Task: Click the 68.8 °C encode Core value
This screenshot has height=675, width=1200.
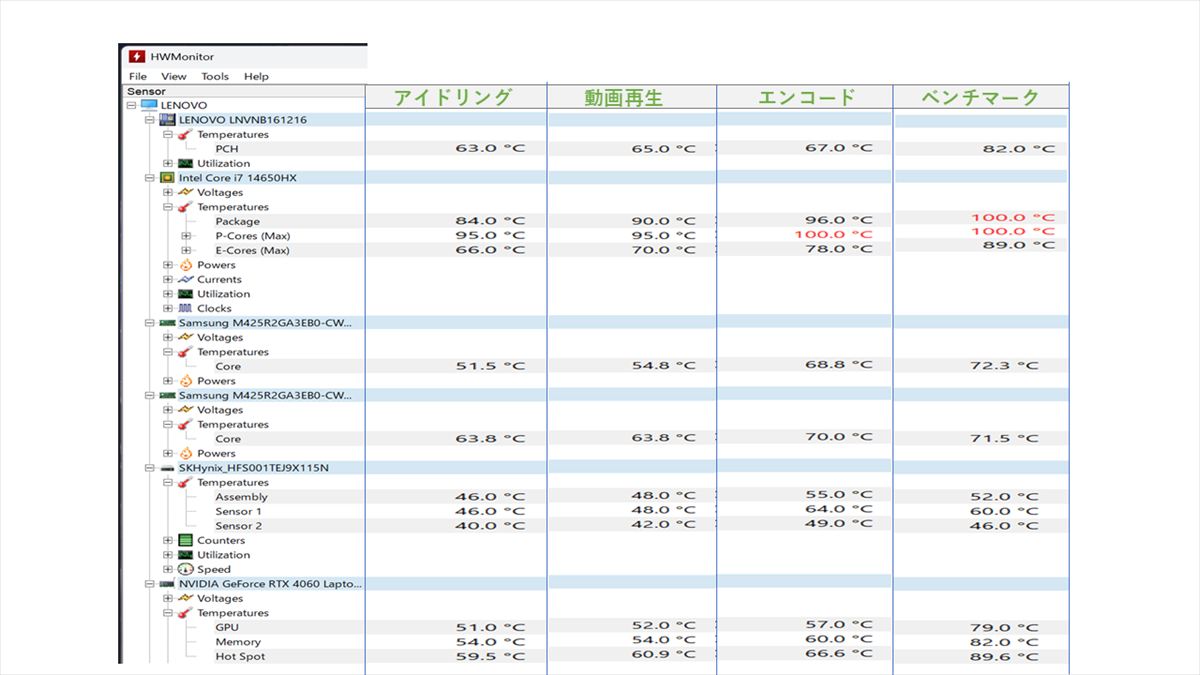Action: point(838,365)
